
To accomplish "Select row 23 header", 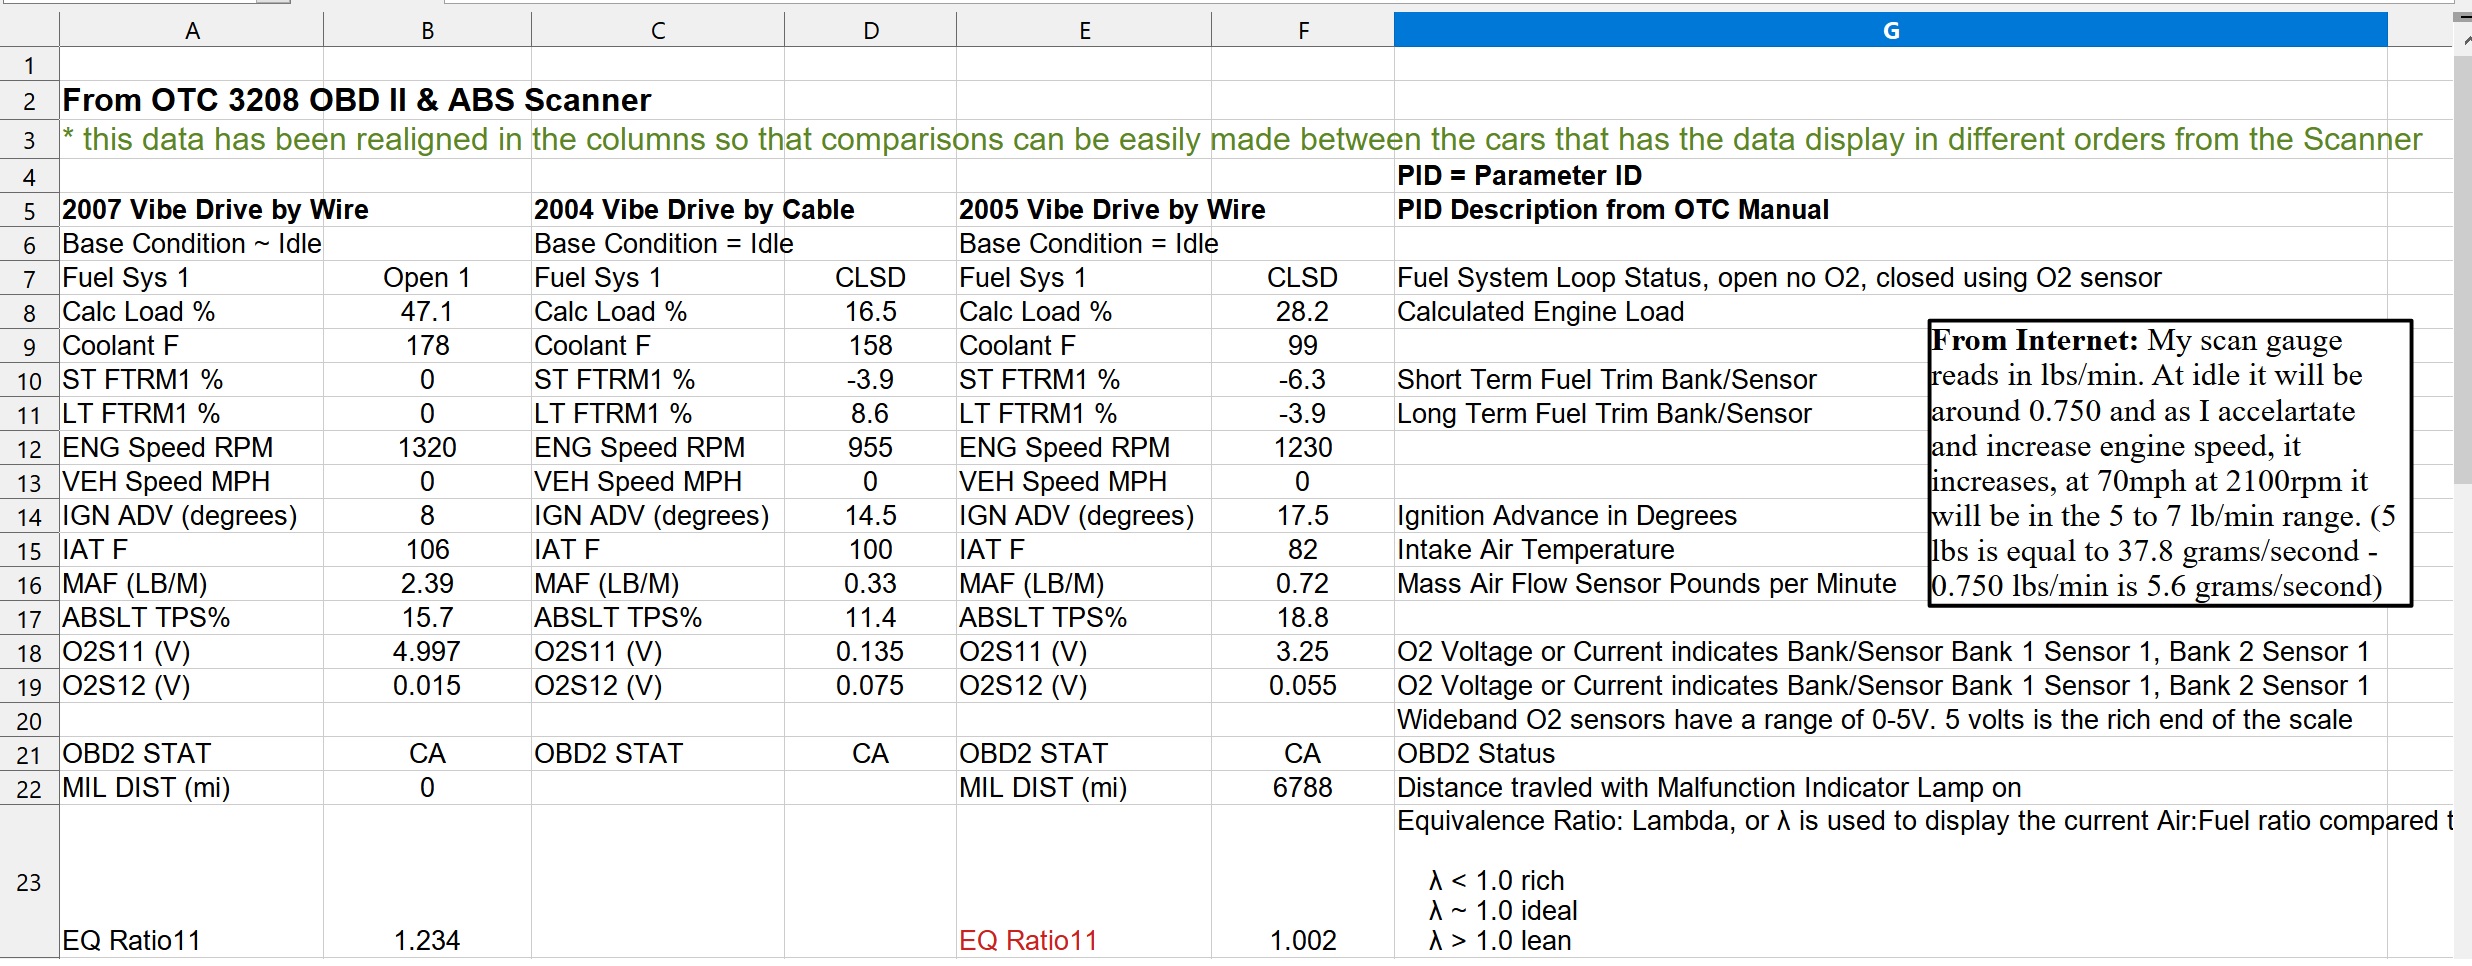I will 29,883.
